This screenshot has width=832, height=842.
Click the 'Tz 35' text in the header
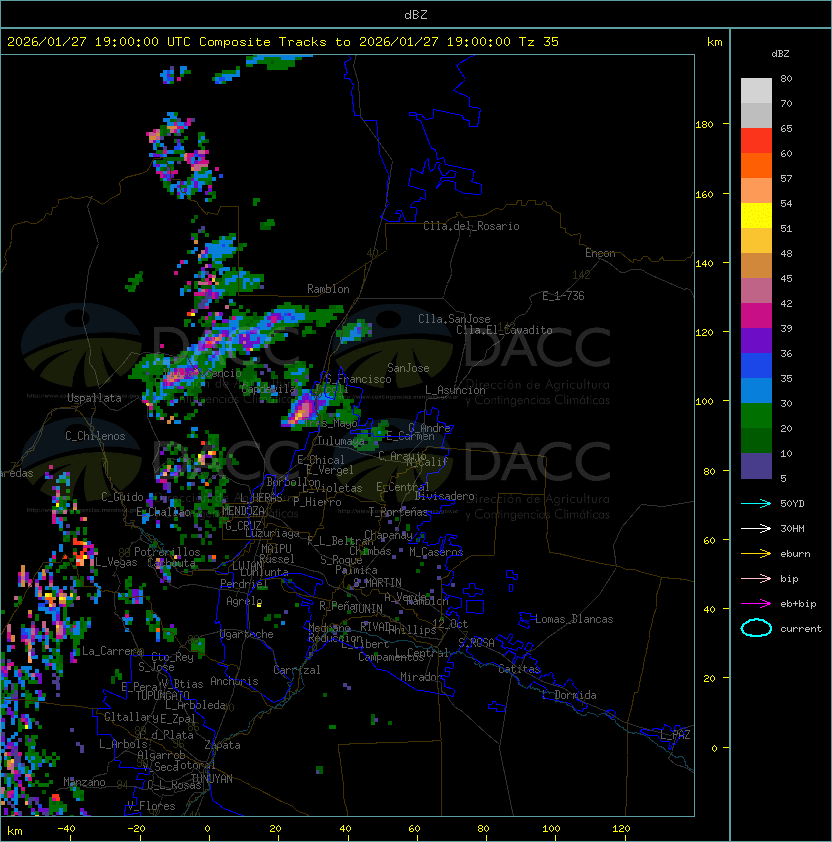tap(539, 42)
